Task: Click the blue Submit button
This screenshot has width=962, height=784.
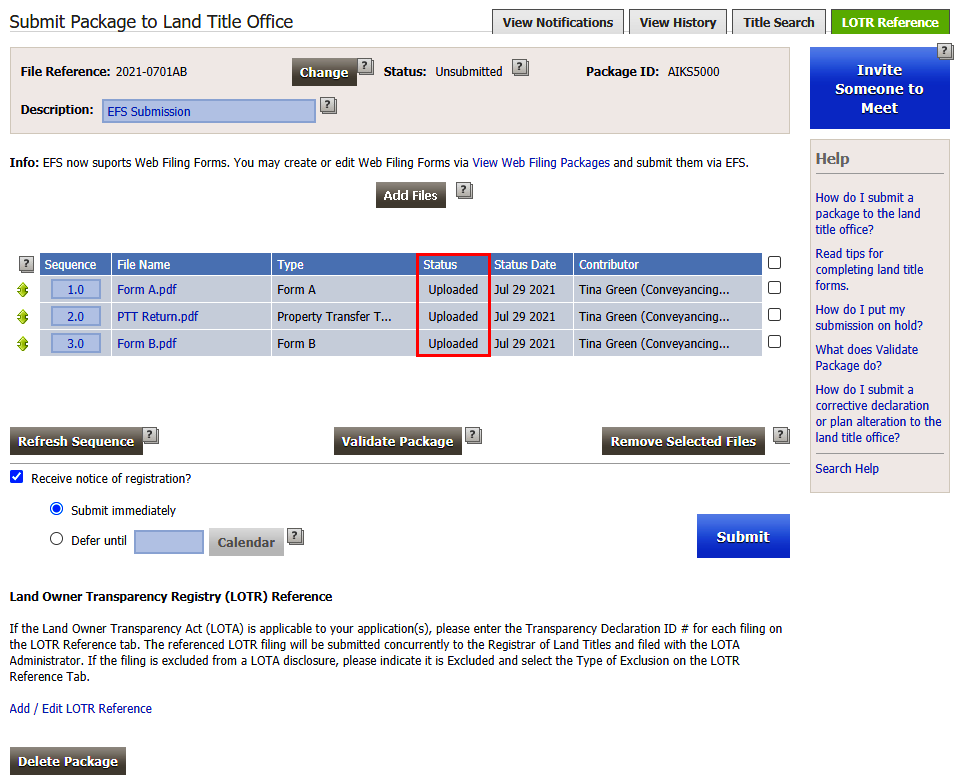Action: pos(743,536)
